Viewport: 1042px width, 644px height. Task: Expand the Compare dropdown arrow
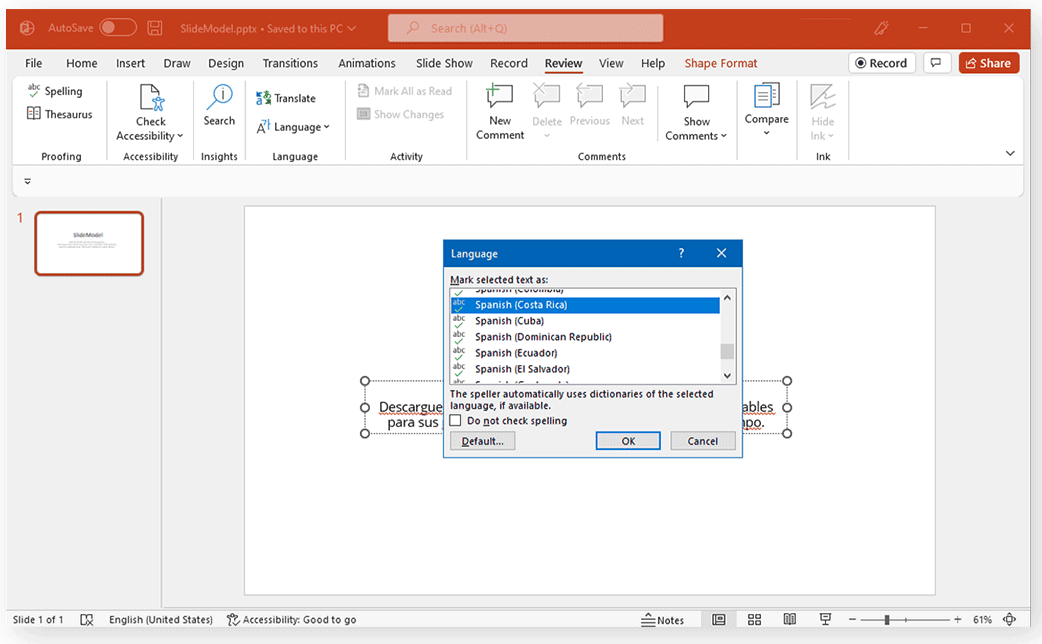point(766,133)
